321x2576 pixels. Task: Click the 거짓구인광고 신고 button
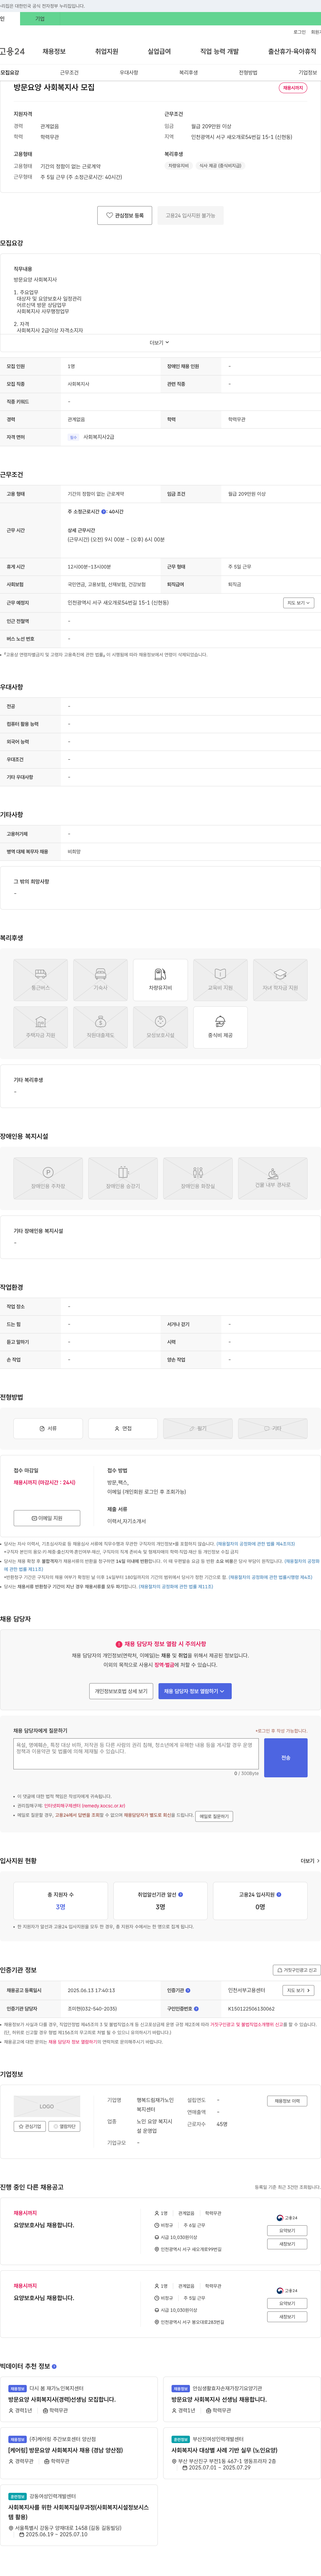tap(297, 1970)
